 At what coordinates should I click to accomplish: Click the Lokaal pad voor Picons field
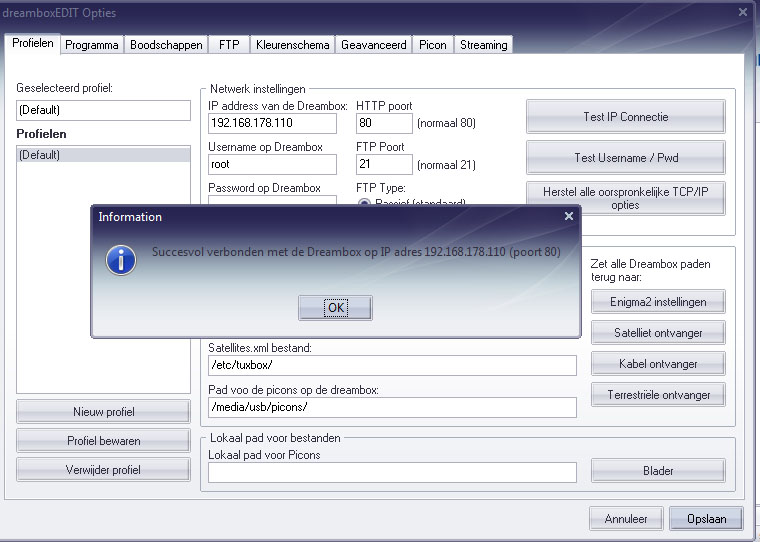(392, 472)
